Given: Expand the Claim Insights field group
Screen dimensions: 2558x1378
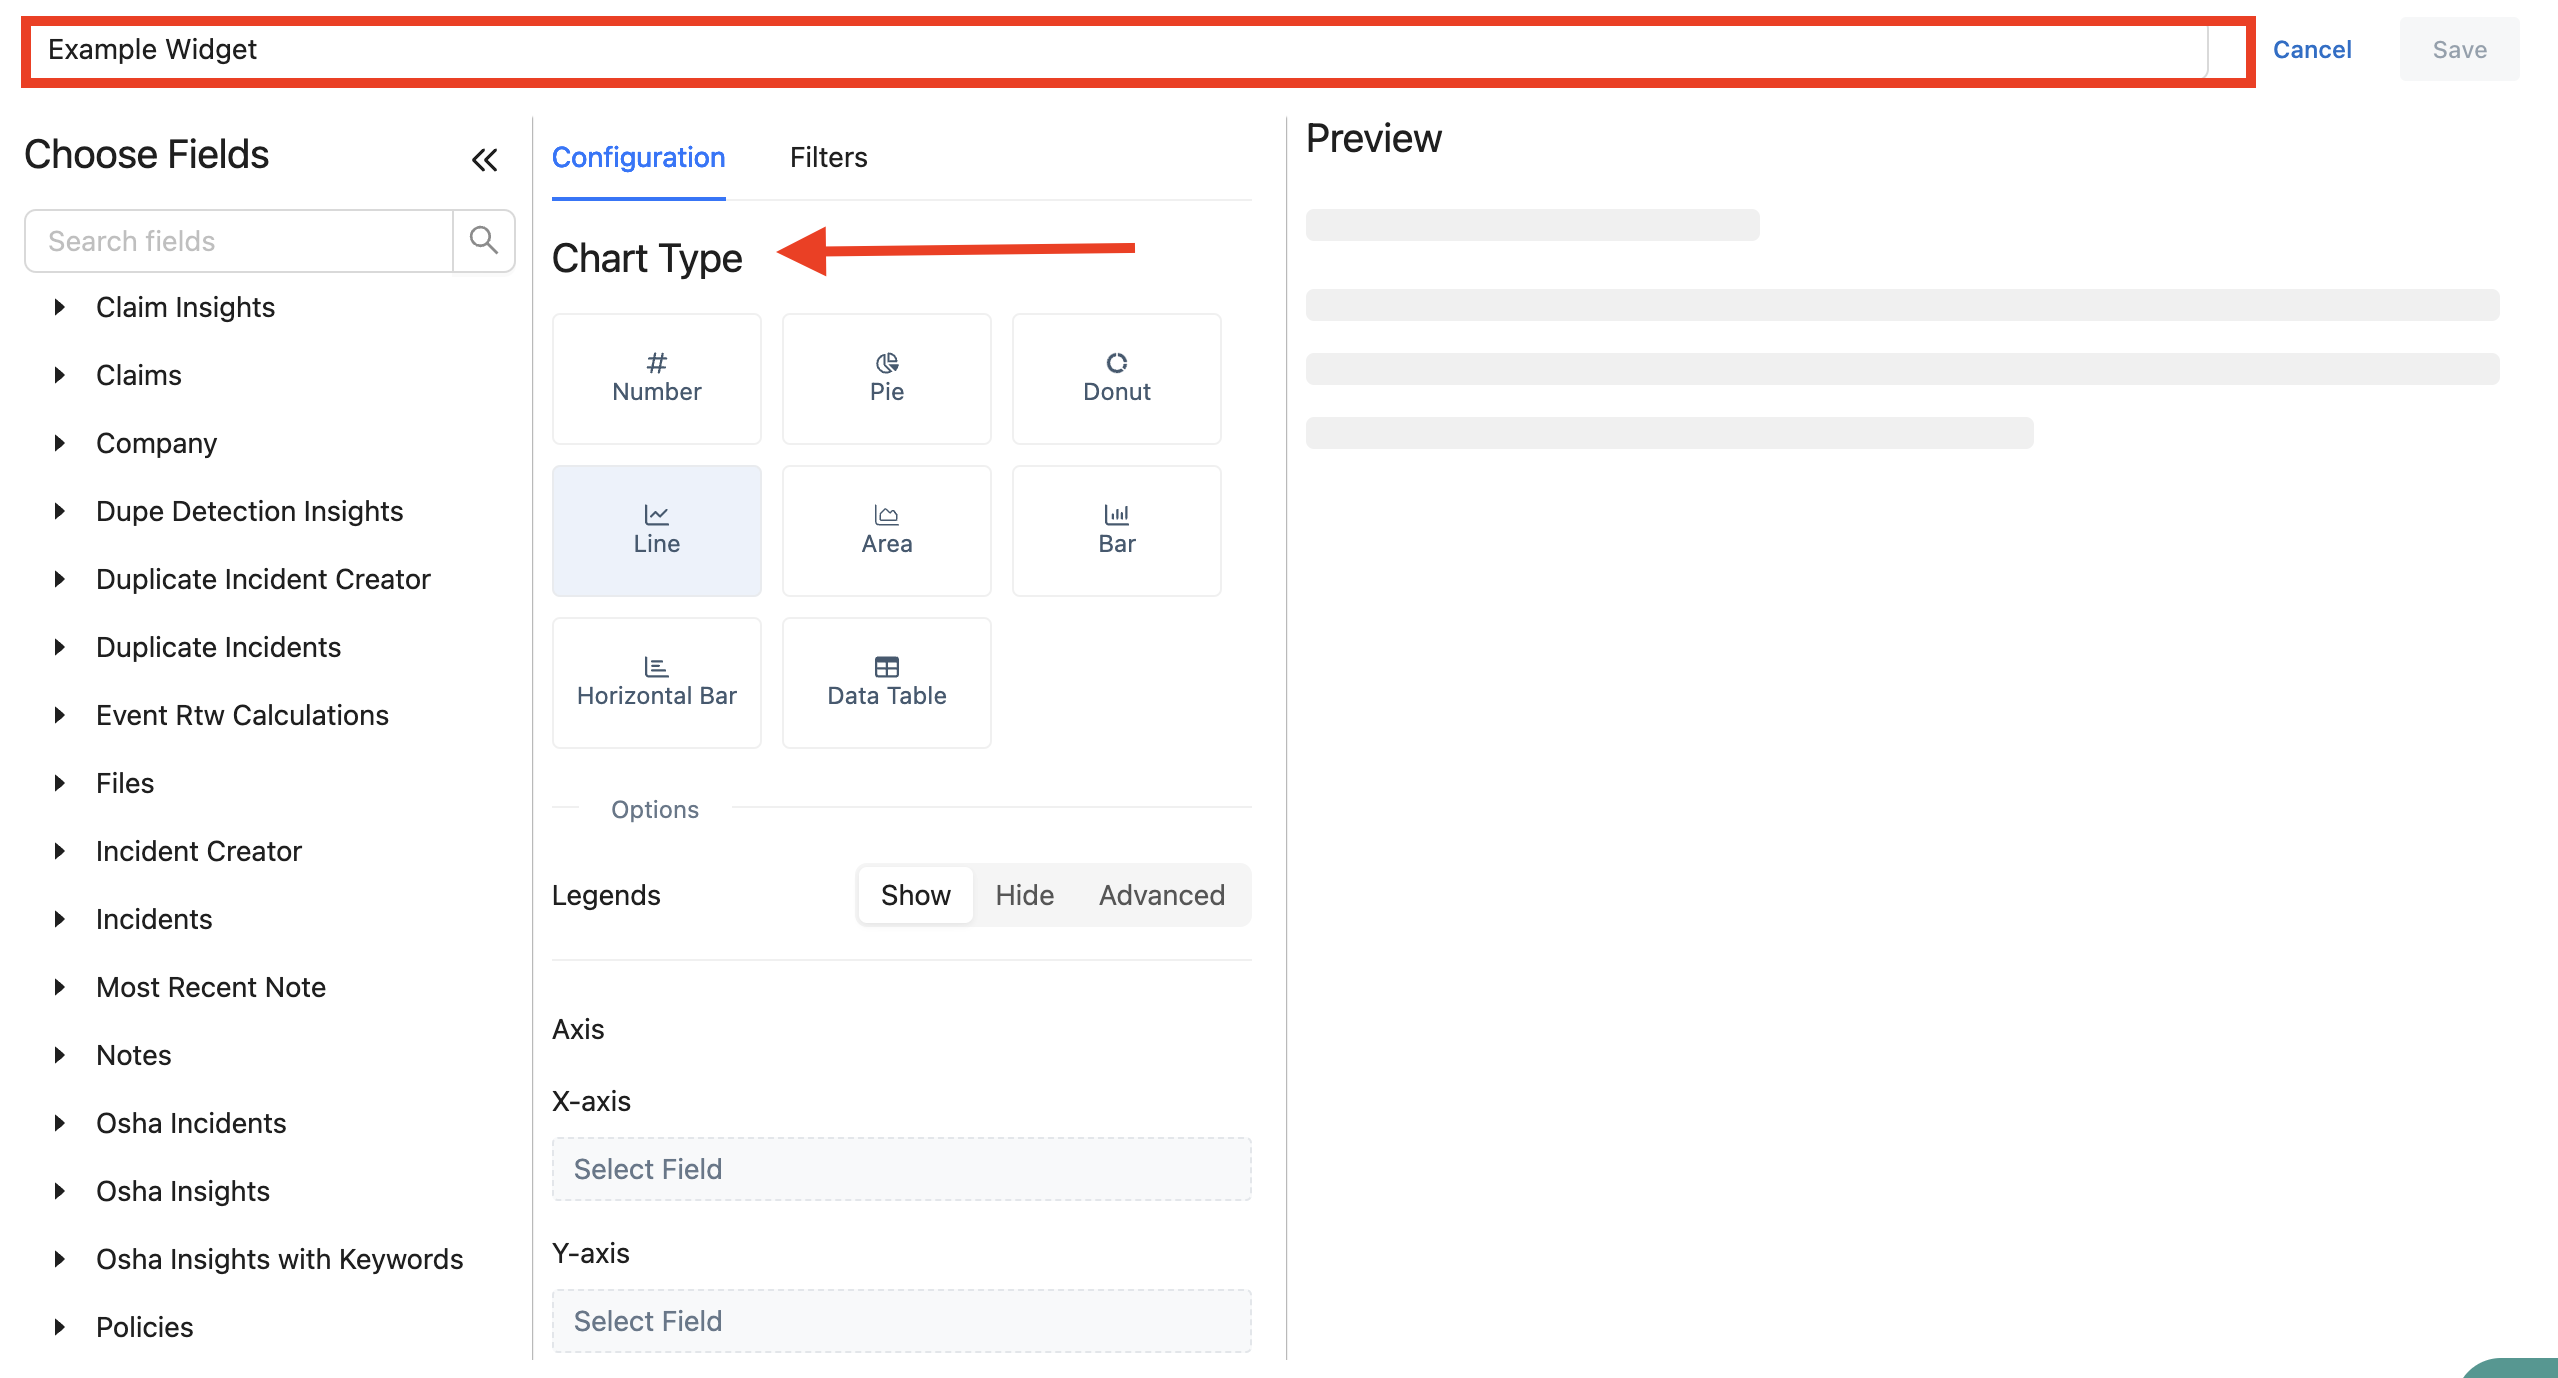Looking at the screenshot, I should coord(59,307).
